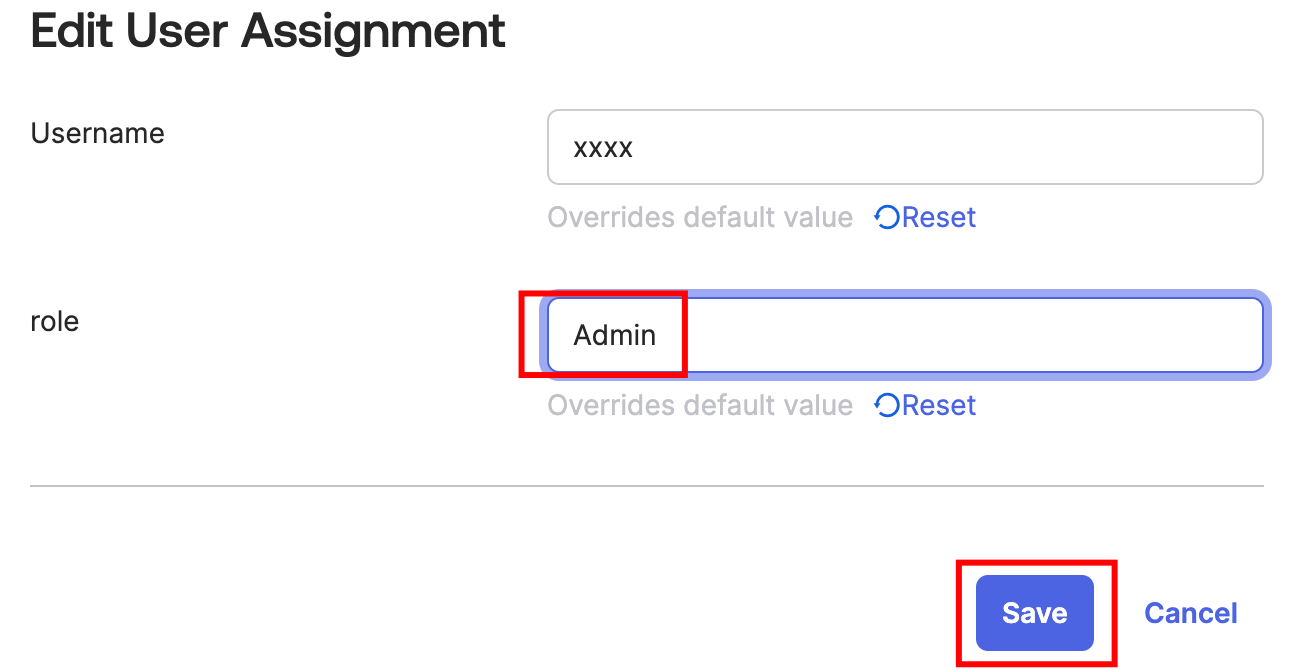
Task: Select the Admin text in the role field
Action: 614,335
